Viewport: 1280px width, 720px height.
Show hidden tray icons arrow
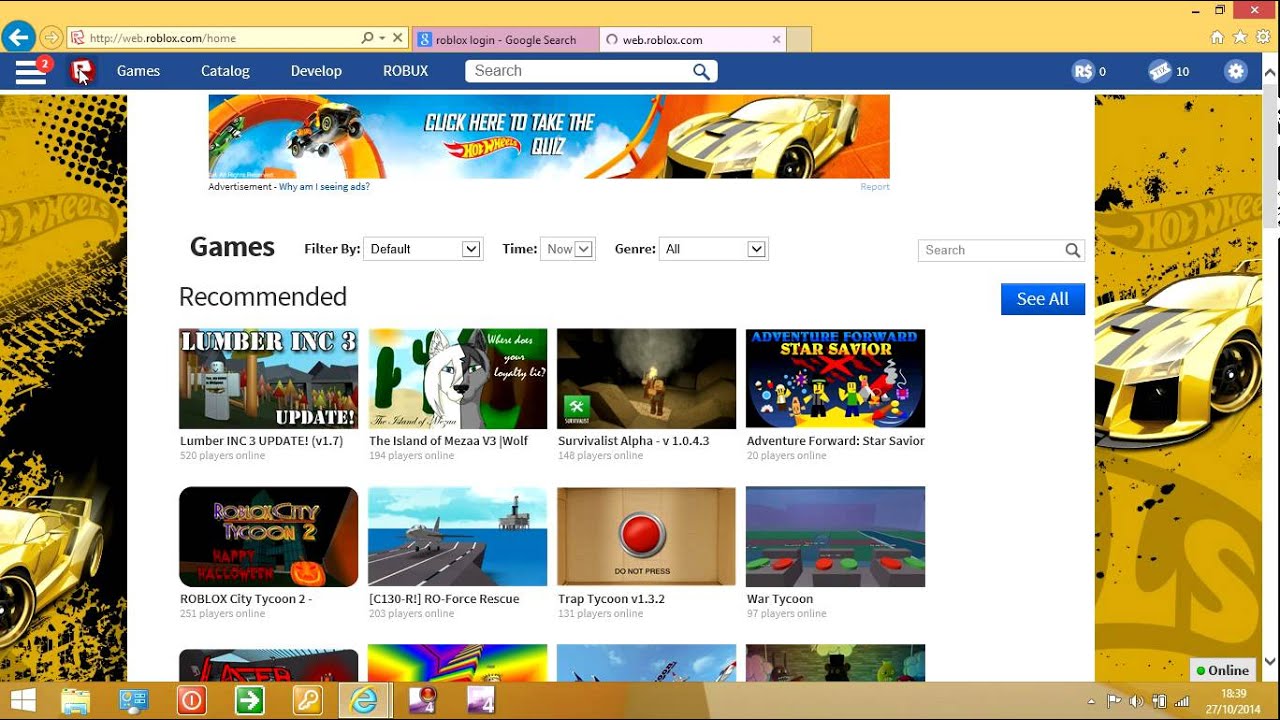(1091, 701)
